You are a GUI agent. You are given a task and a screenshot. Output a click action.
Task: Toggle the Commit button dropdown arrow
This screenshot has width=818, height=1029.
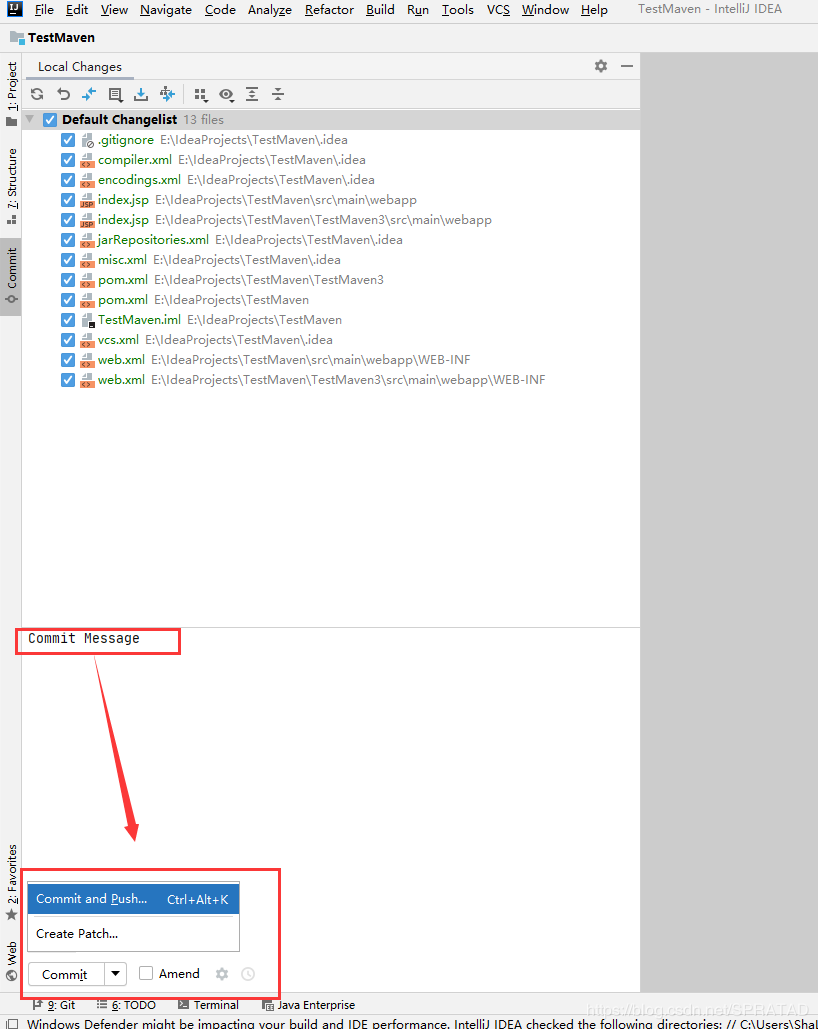point(116,973)
